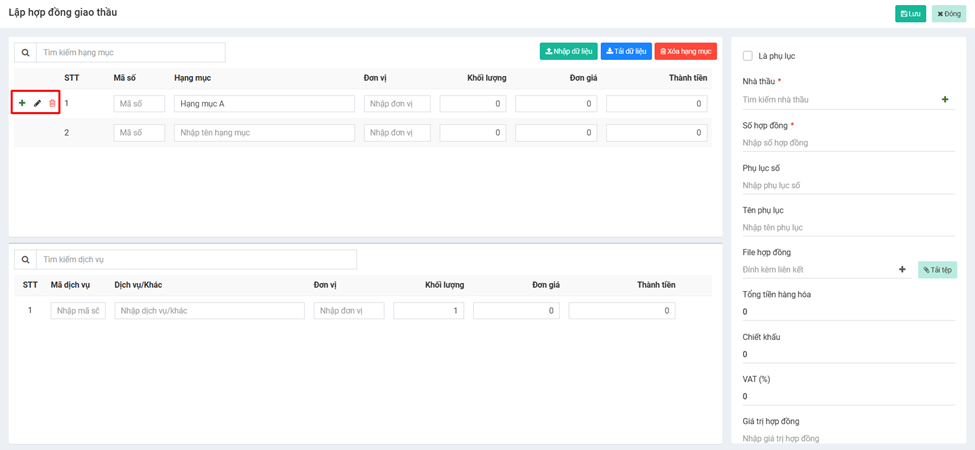Click the blue Tải dữ liệu button
Viewport: 975px width, 450px height.
pyautogui.click(x=626, y=51)
